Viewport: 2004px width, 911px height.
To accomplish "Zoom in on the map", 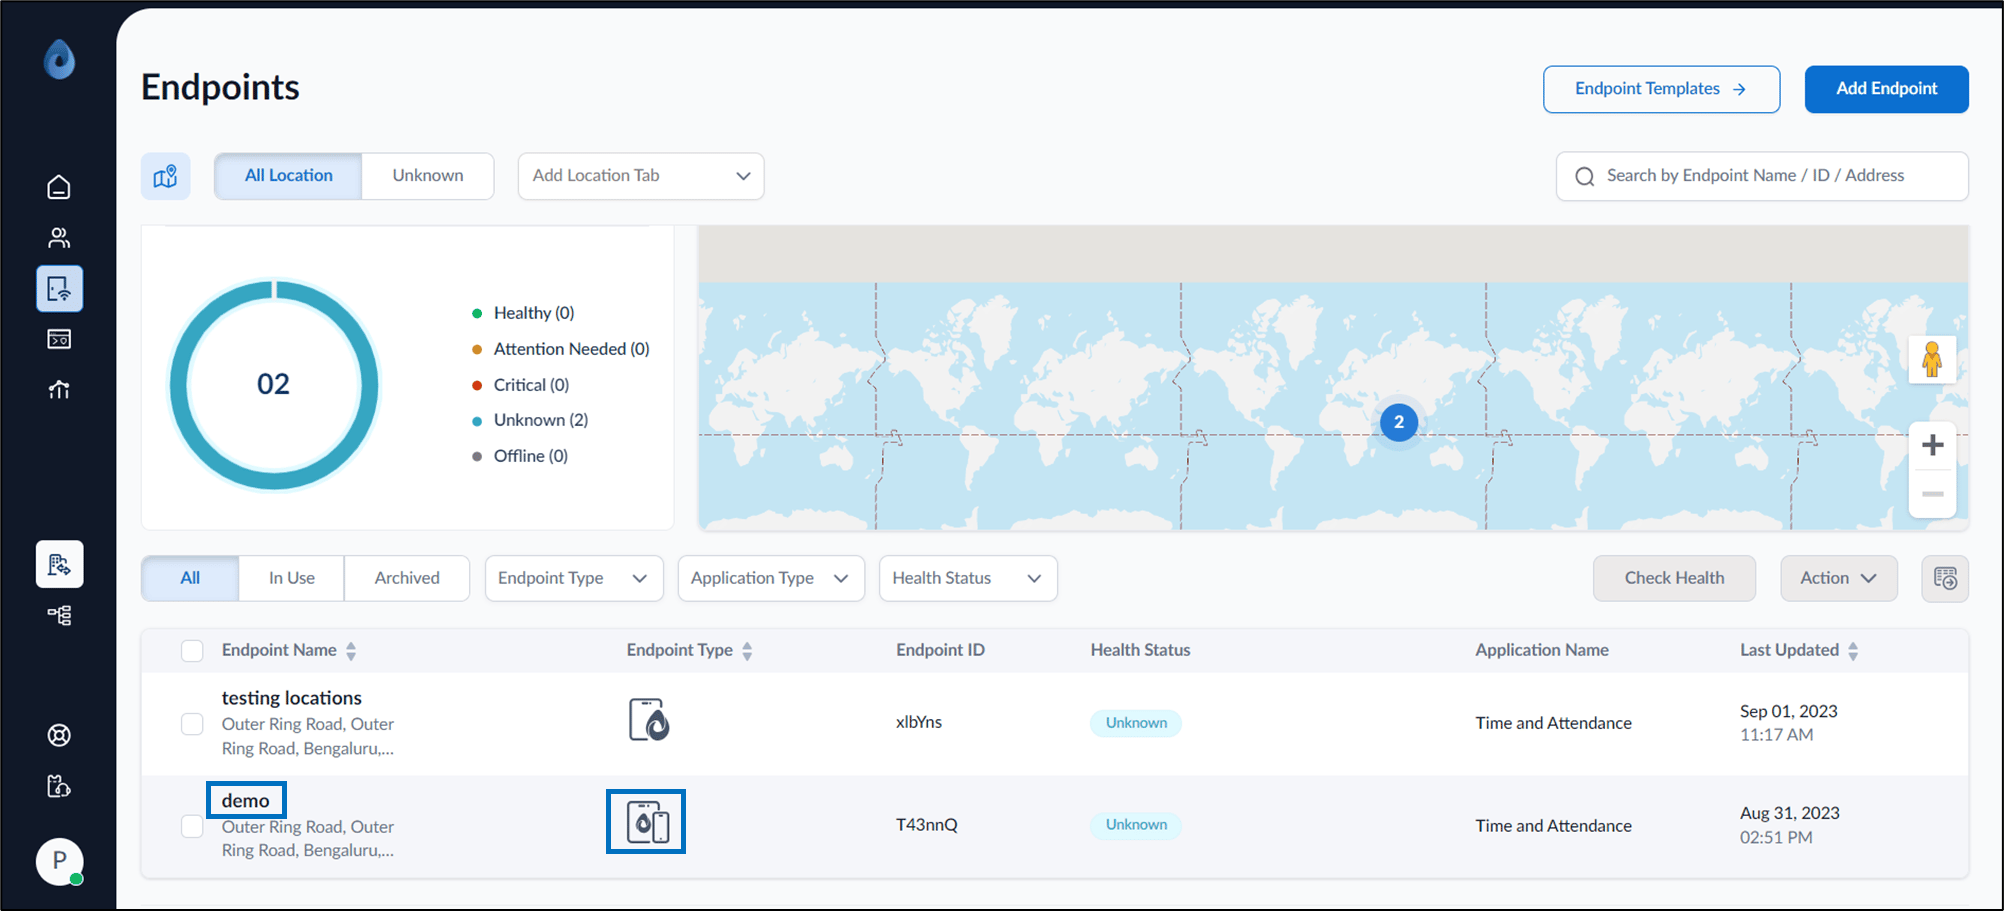I will coord(1932,445).
